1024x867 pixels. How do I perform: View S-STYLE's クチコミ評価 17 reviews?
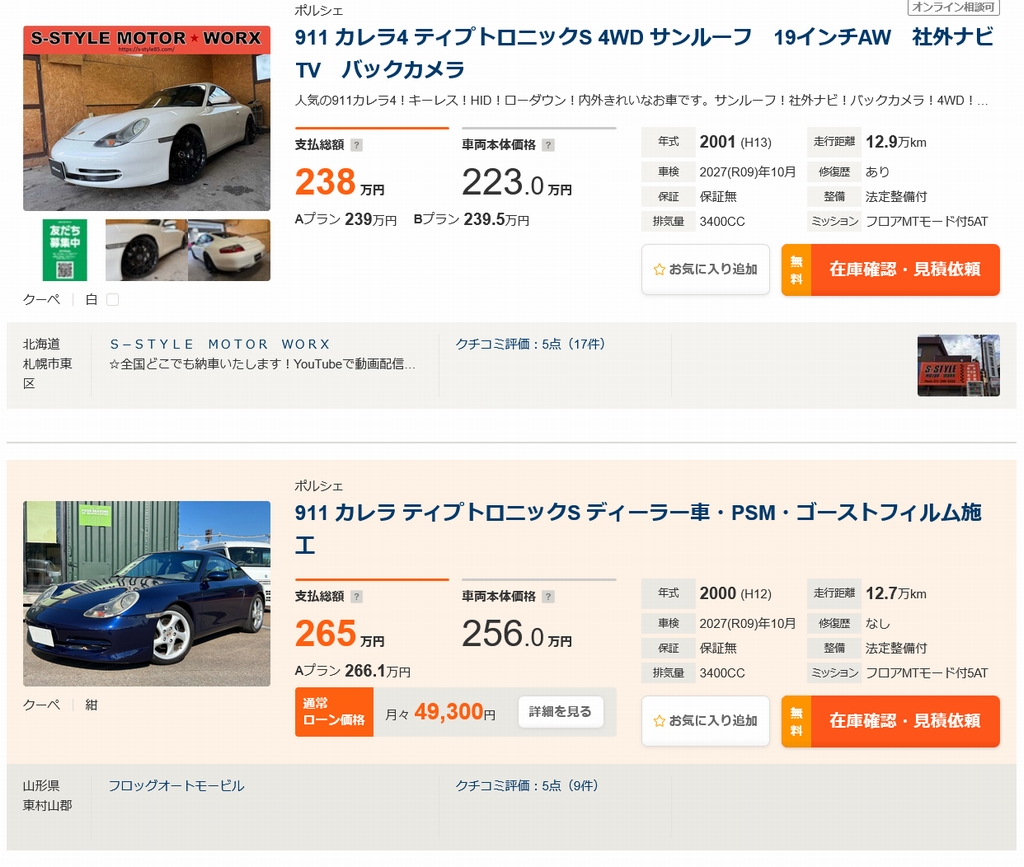click(x=530, y=344)
